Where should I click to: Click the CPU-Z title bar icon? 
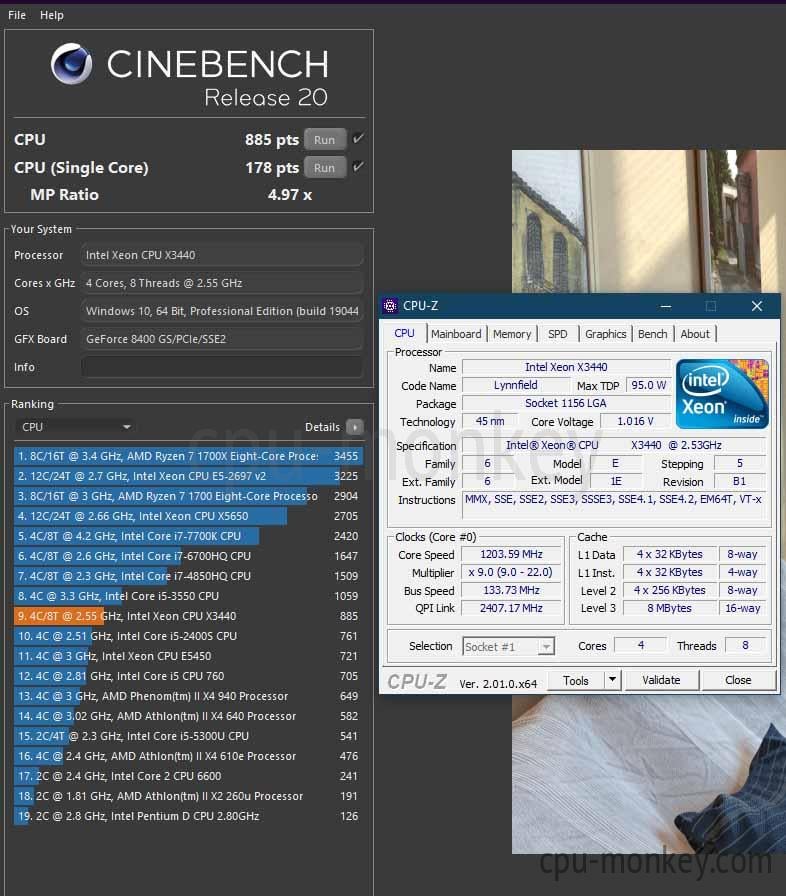(x=390, y=306)
